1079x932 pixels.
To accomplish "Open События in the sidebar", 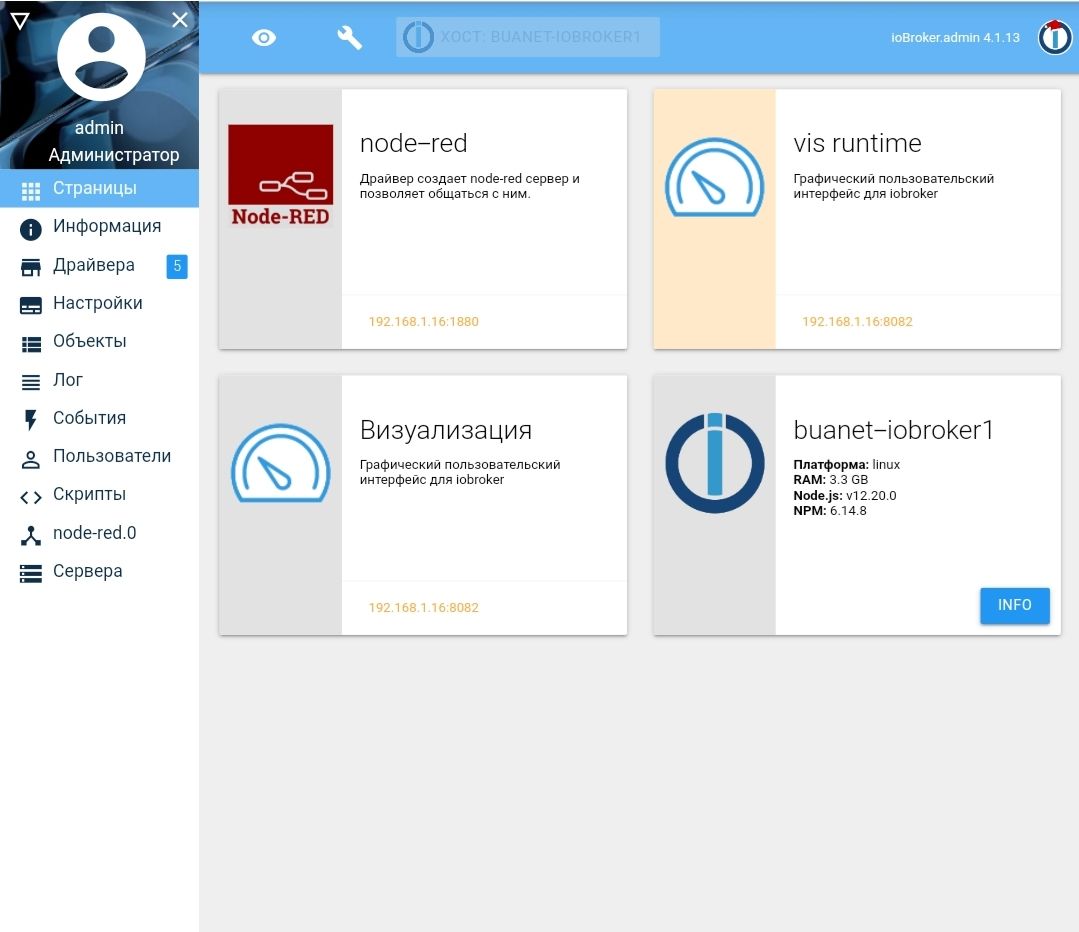I will (x=99, y=418).
